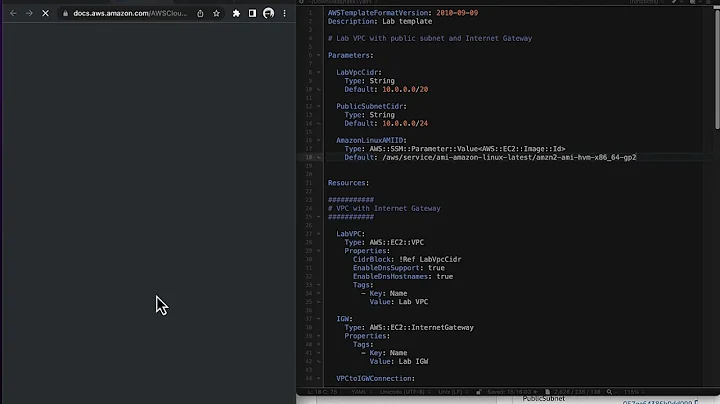Screen dimensions: 720x404
Task: Click the line and column position indicator
Action: [x=322, y=392]
